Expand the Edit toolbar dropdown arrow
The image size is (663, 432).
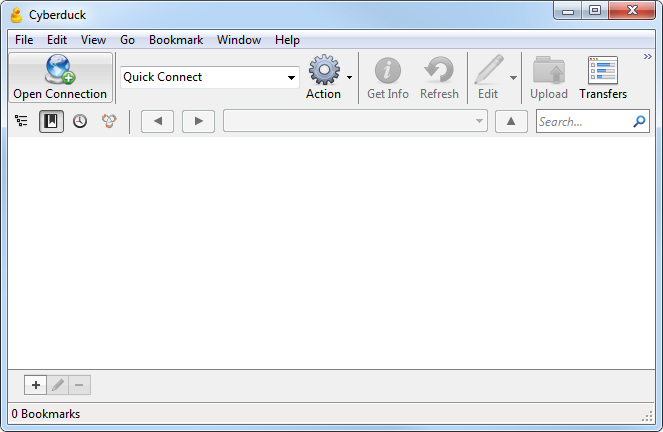[x=513, y=78]
